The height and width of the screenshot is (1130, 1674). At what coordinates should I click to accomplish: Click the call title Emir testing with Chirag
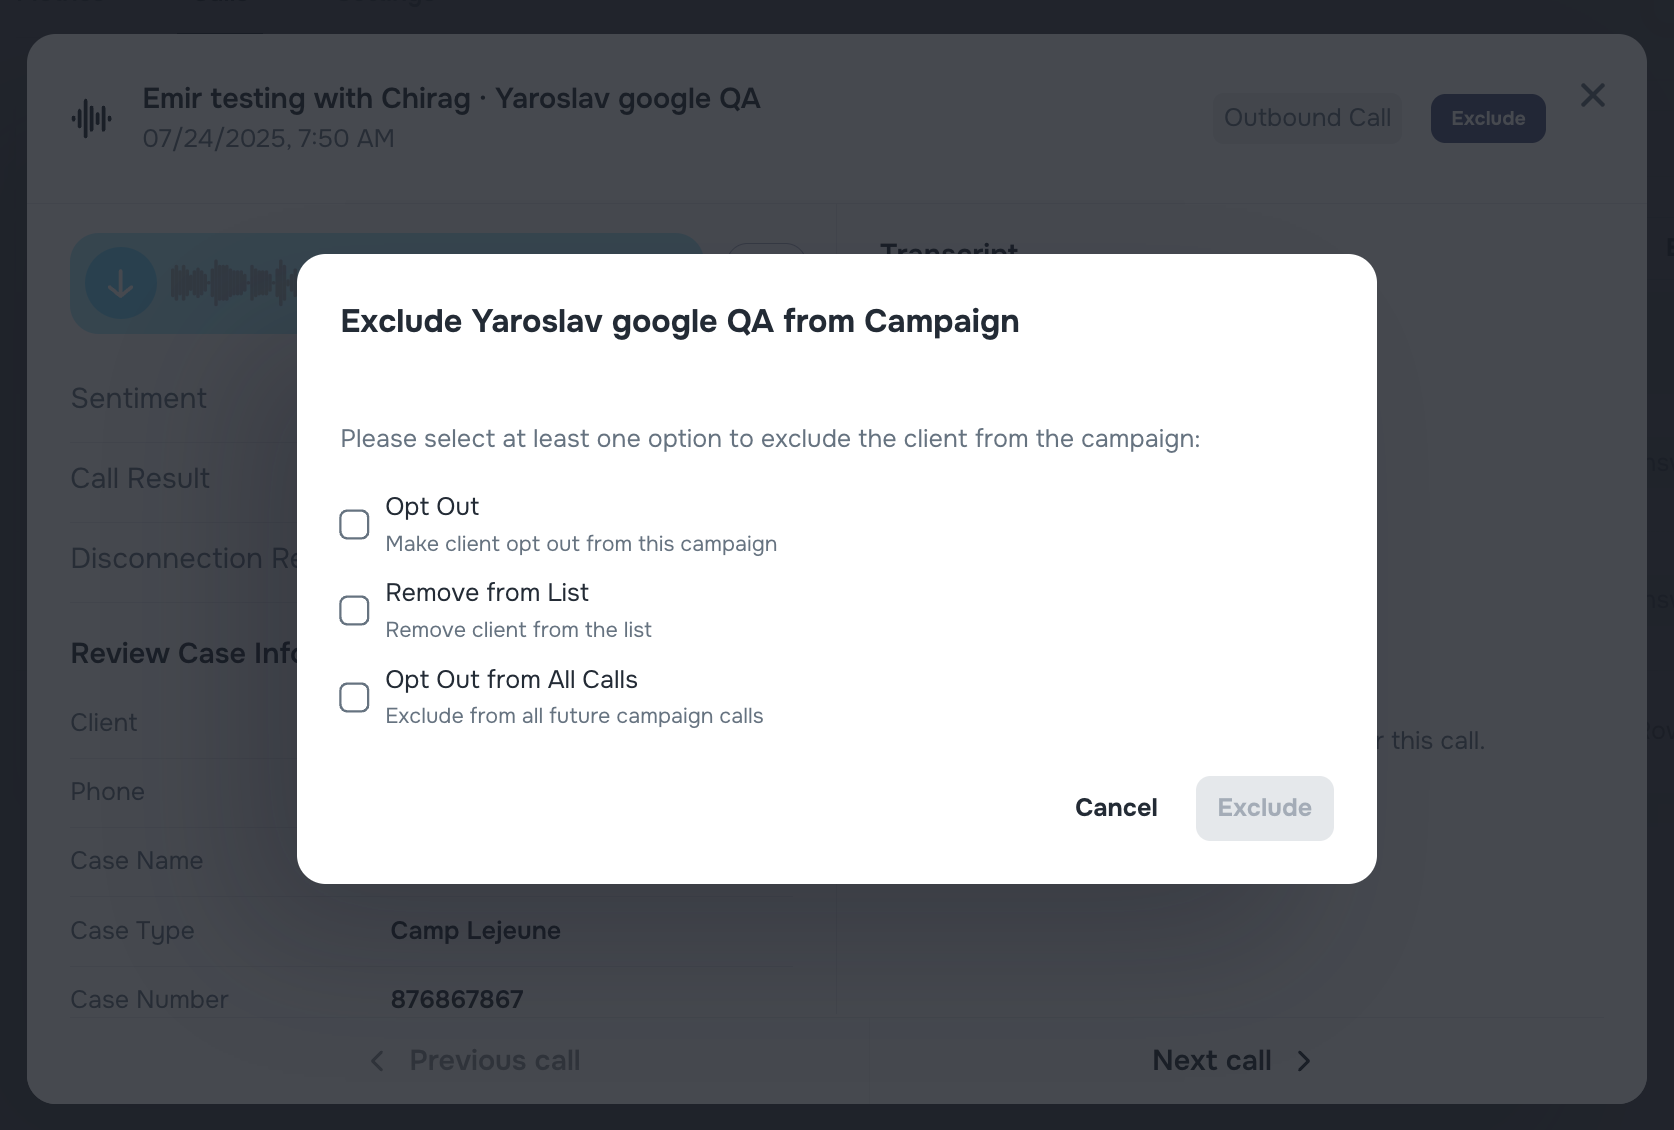coord(451,98)
